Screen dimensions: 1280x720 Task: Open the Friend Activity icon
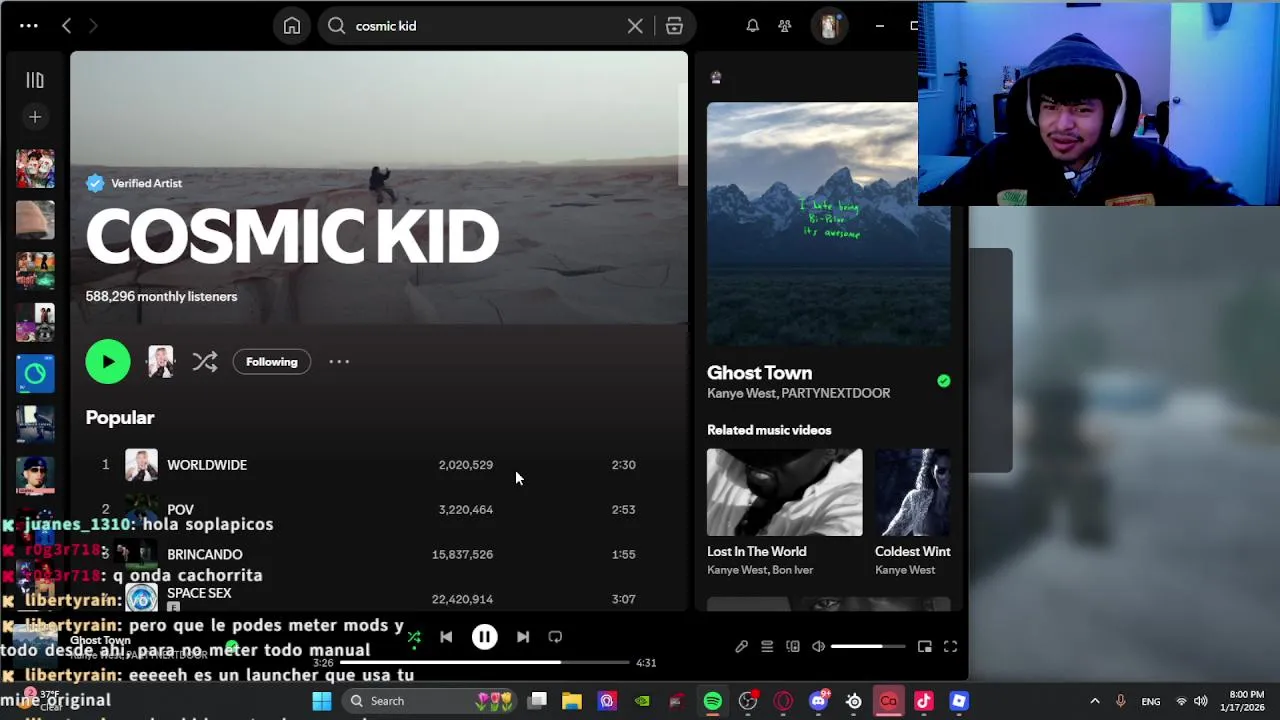click(x=785, y=26)
